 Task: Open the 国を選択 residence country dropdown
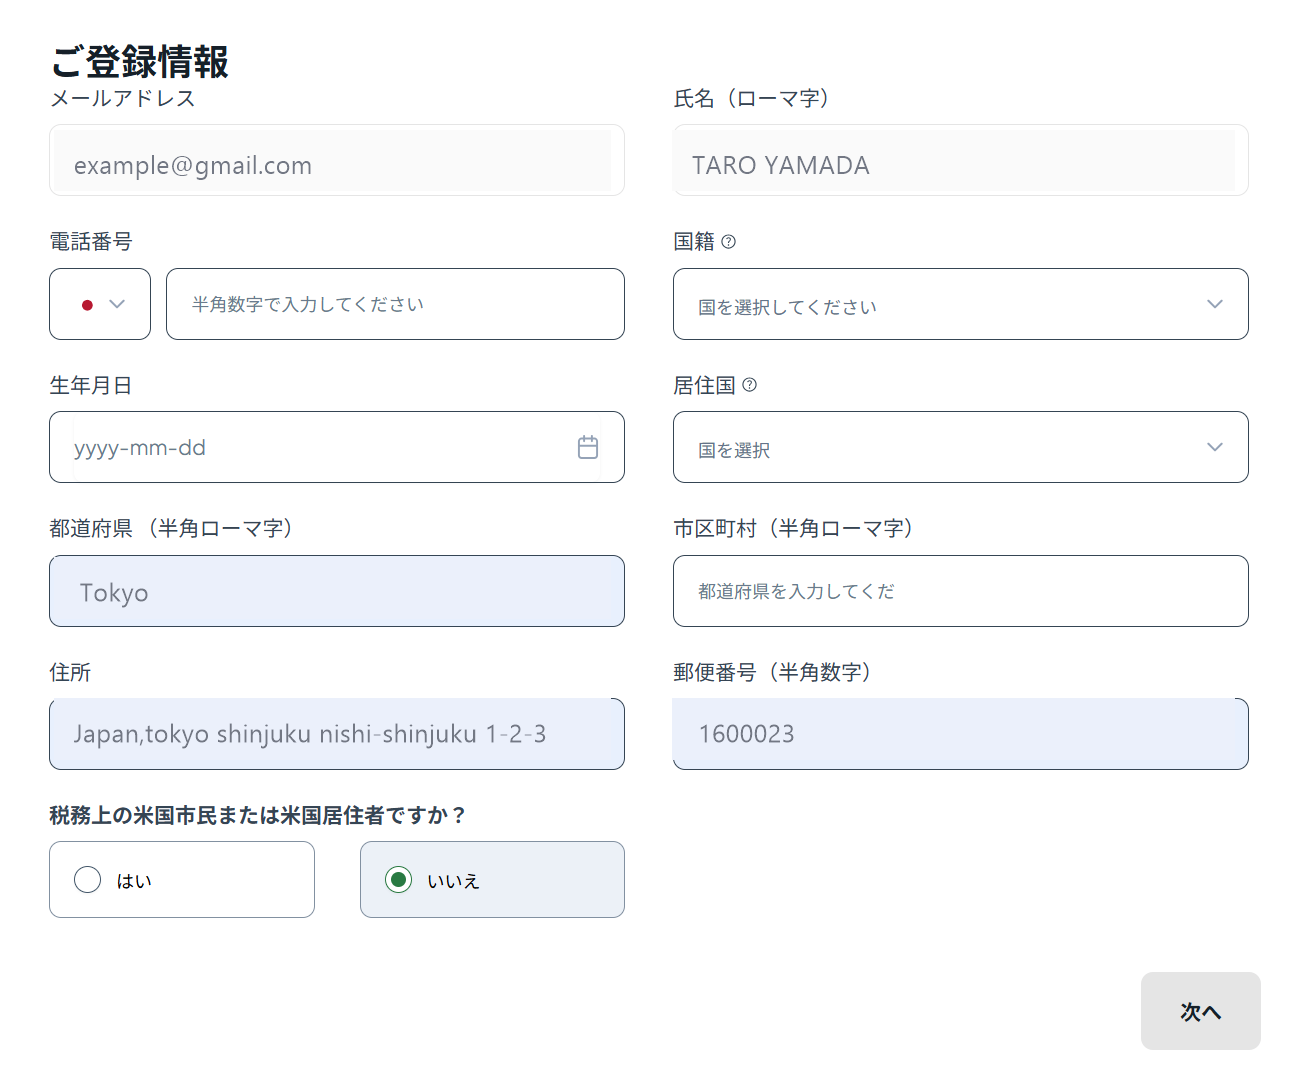pyautogui.click(x=960, y=447)
